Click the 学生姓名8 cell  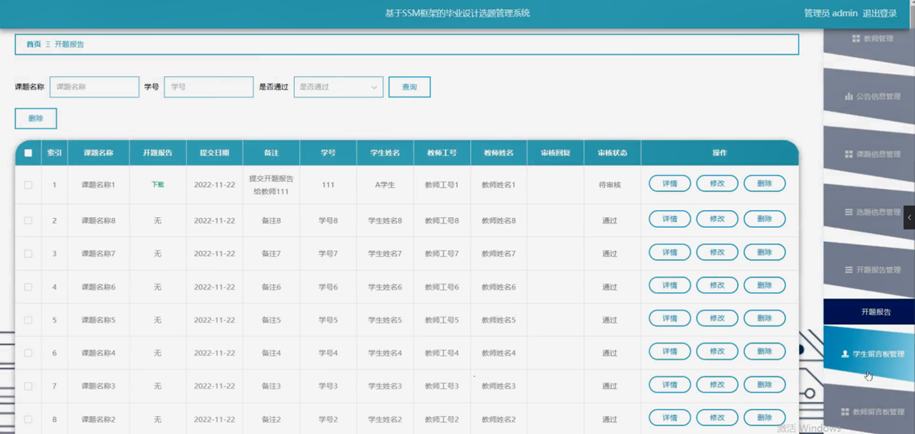pyautogui.click(x=385, y=220)
